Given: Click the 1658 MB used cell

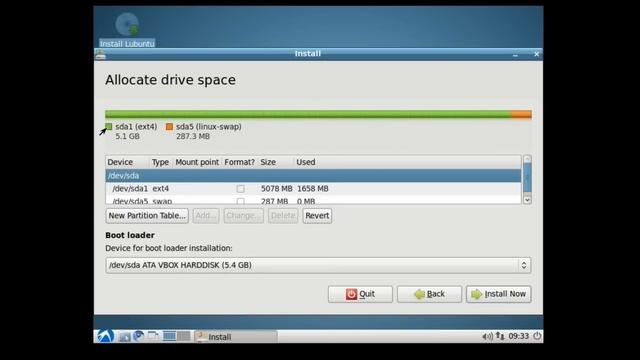Looking at the screenshot, I should click(313, 189).
